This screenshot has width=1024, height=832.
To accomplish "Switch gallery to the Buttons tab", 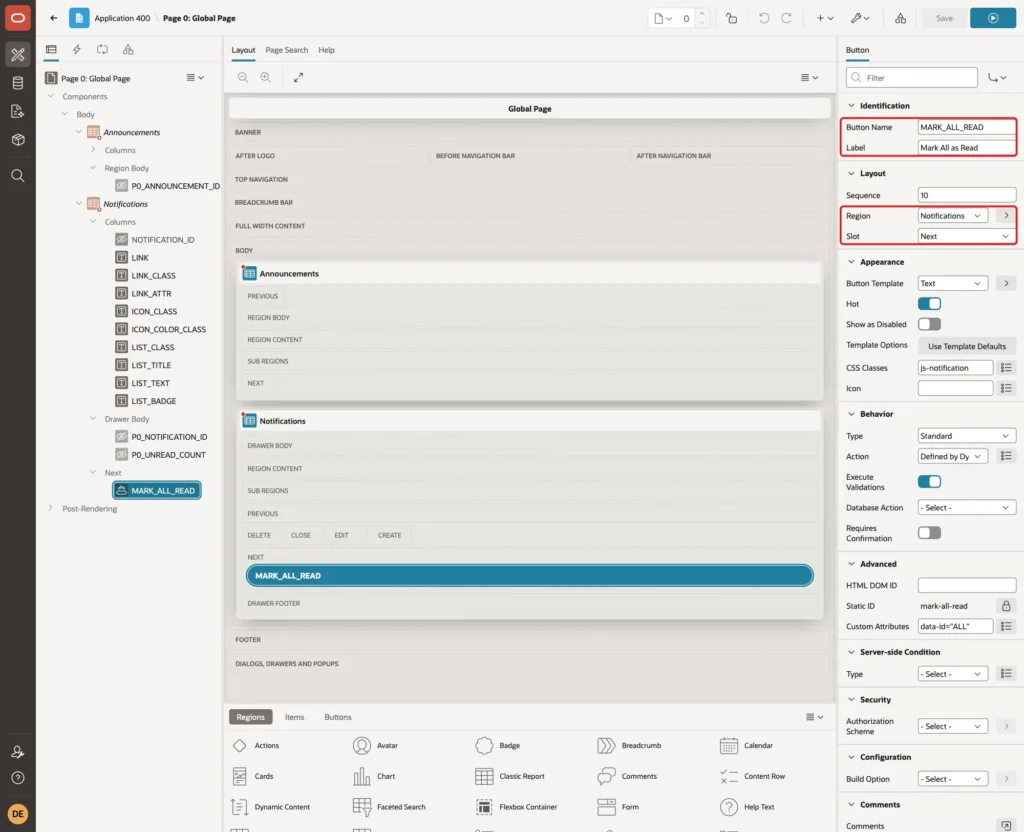I will coord(338,717).
